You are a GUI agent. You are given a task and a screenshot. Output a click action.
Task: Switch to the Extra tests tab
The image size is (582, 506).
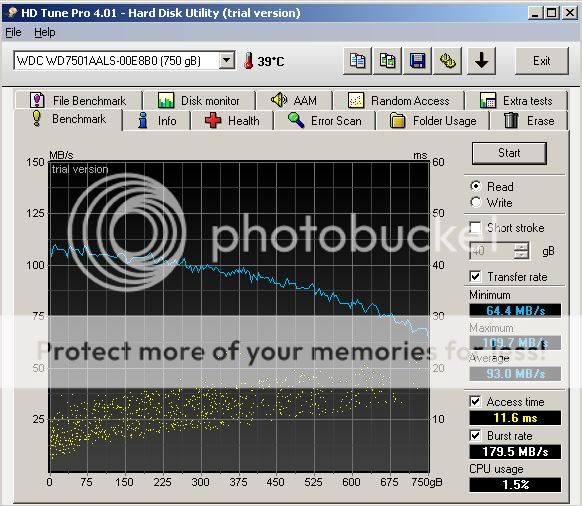point(516,101)
